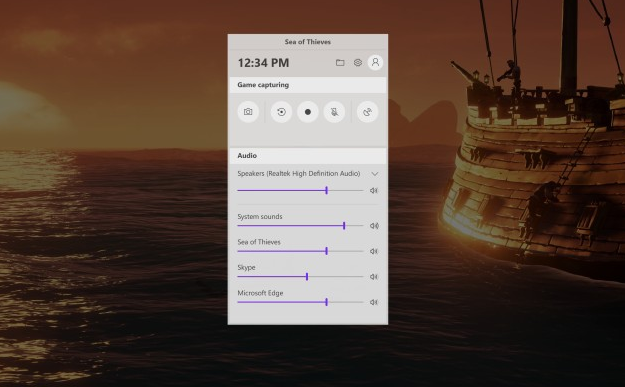Click the 12:34 PM clock display
Image resolution: width=625 pixels, height=387 pixels.
click(x=263, y=63)
